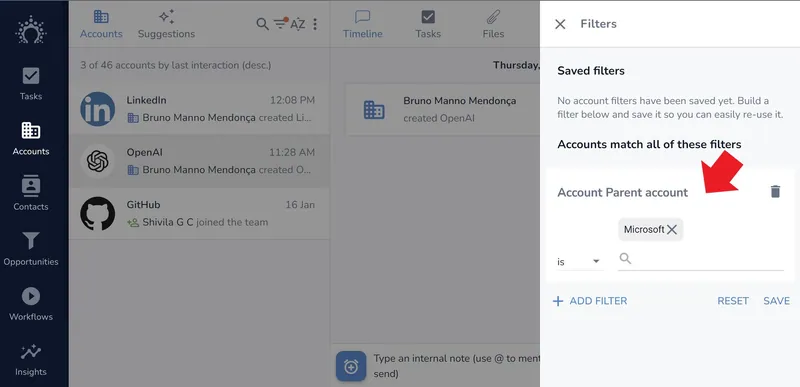800x387 pixels.
Task: Click the search magnifier above accounts list
Action: [x=262, y=24]
